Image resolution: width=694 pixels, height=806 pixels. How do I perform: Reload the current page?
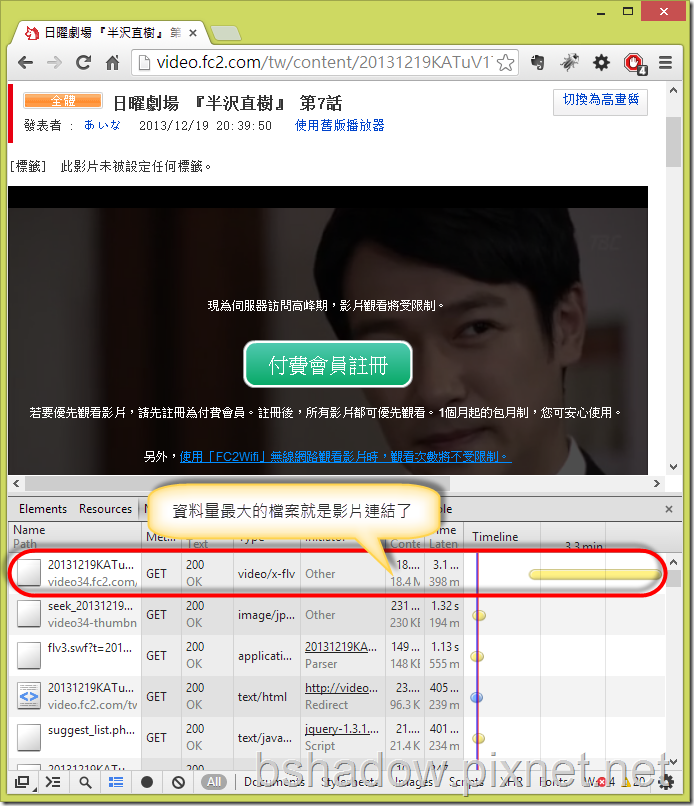[x=83, y=63]
